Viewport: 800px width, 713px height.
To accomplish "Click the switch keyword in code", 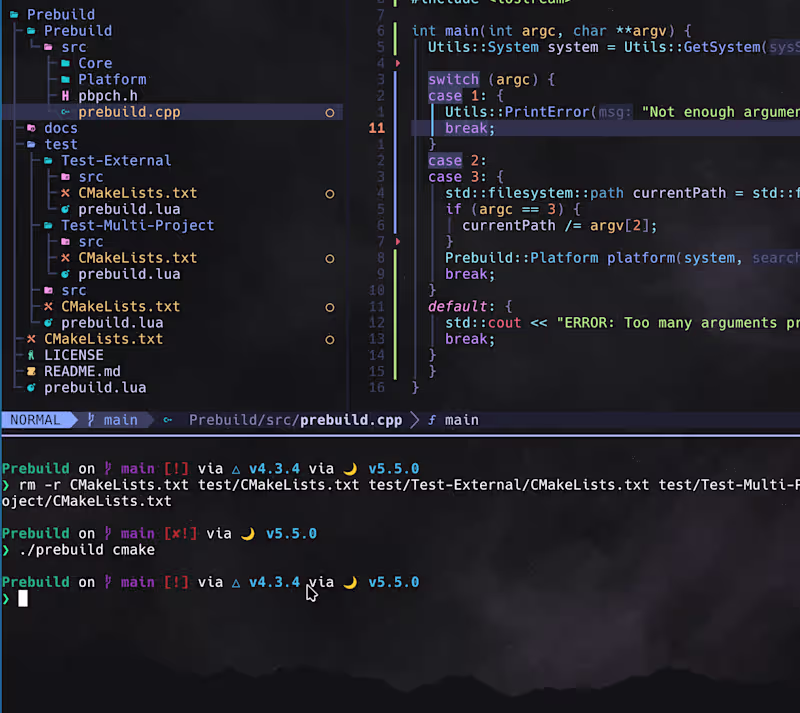I will (454, 80).
